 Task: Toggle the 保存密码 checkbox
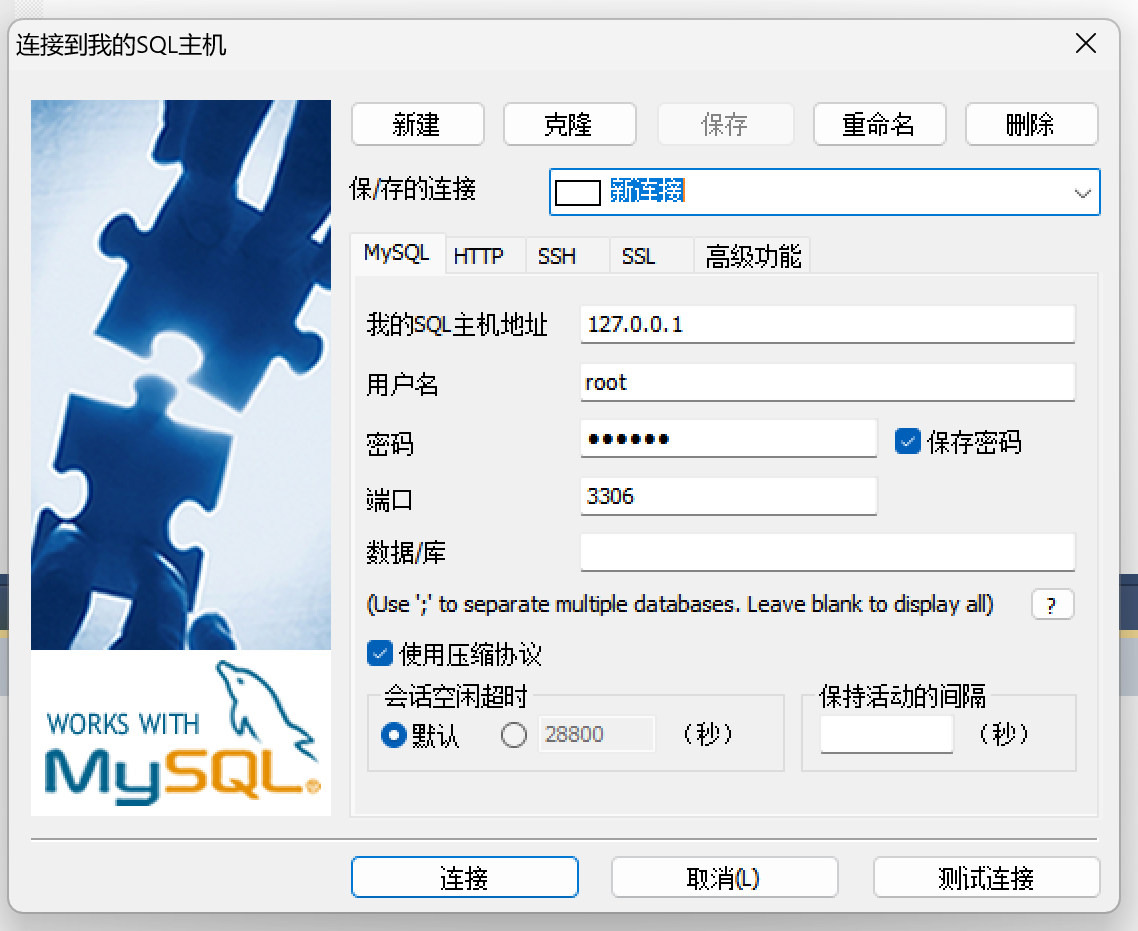pos(907,441)
